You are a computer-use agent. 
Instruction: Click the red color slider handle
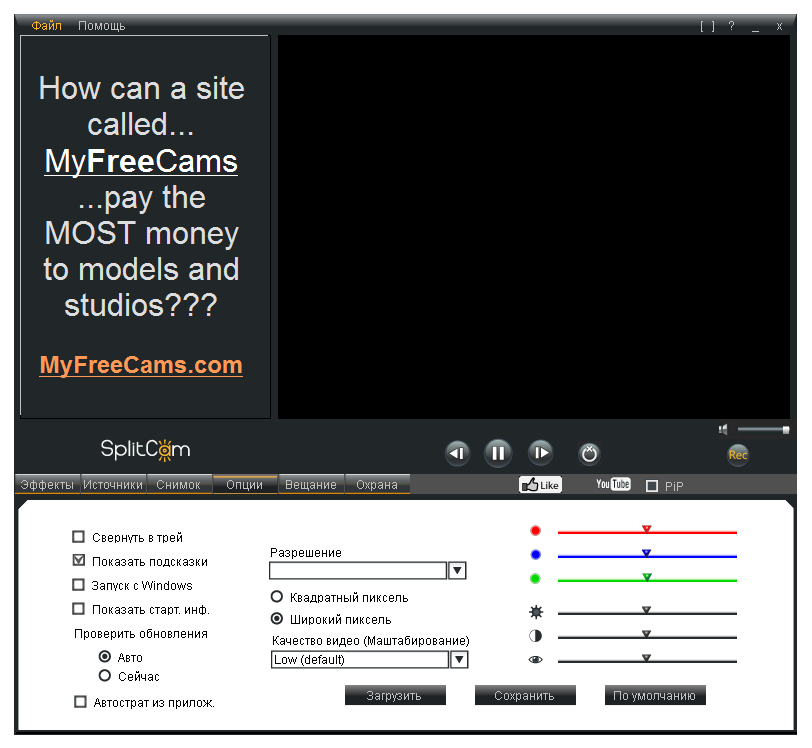pyautogui.click(x=646, y=529)
